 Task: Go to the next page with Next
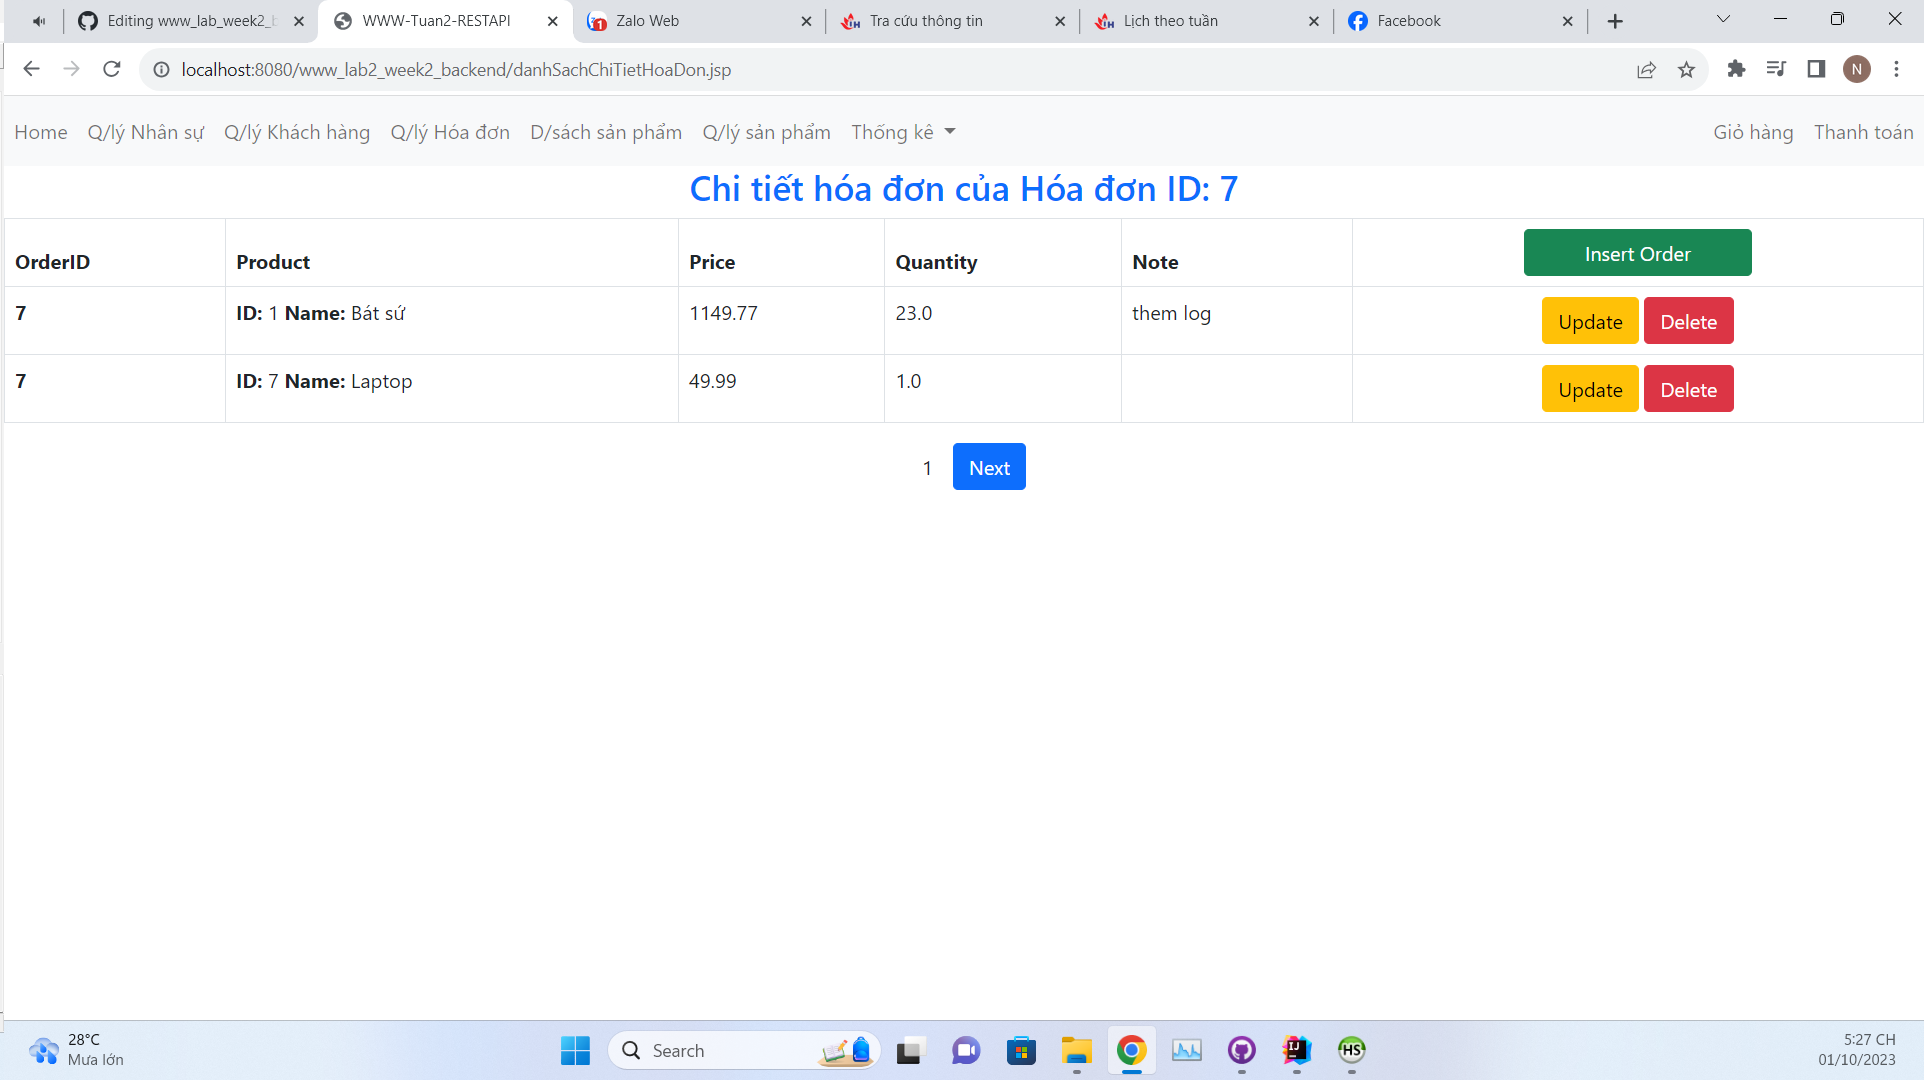(988, 466)
